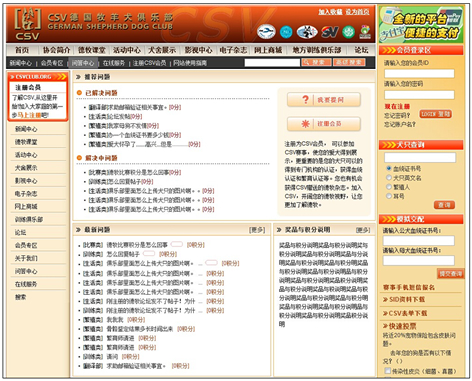Click the question mark 我要提问 button
472x381 pixels.
[x=324, y=100]
